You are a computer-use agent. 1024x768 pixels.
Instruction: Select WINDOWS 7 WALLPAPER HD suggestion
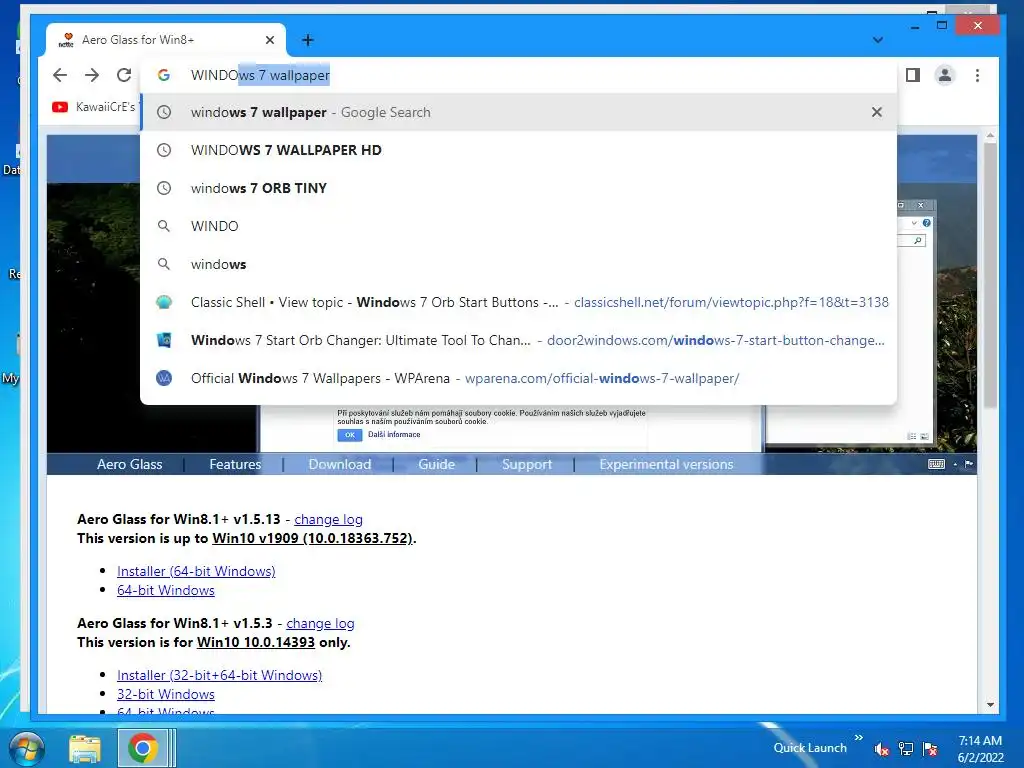pos(519,150)
